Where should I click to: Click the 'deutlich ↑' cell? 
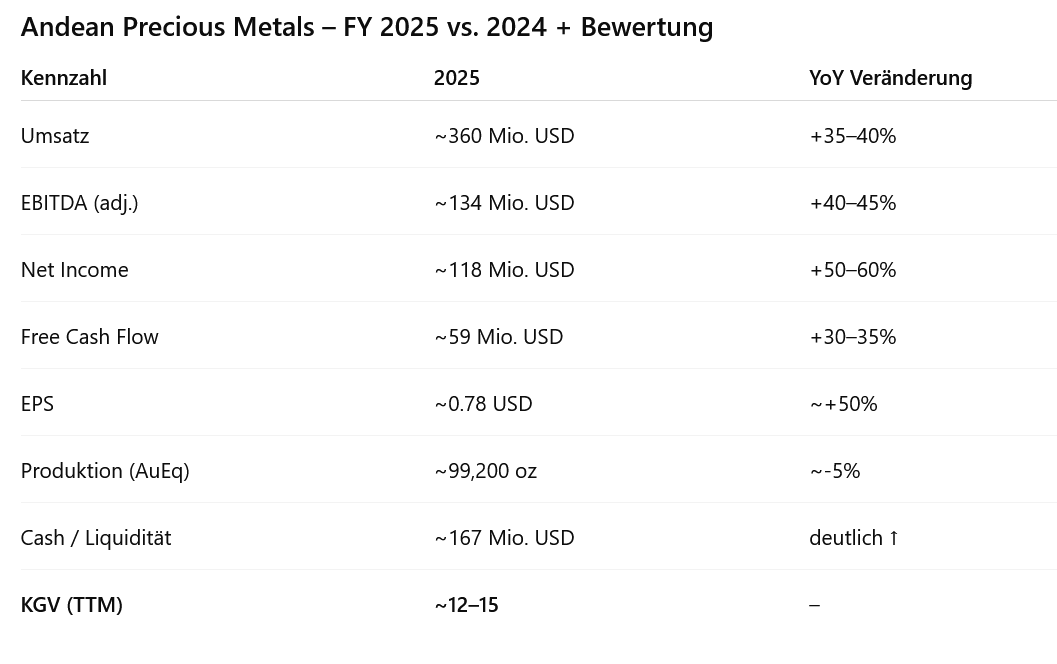tap(854, 538)
